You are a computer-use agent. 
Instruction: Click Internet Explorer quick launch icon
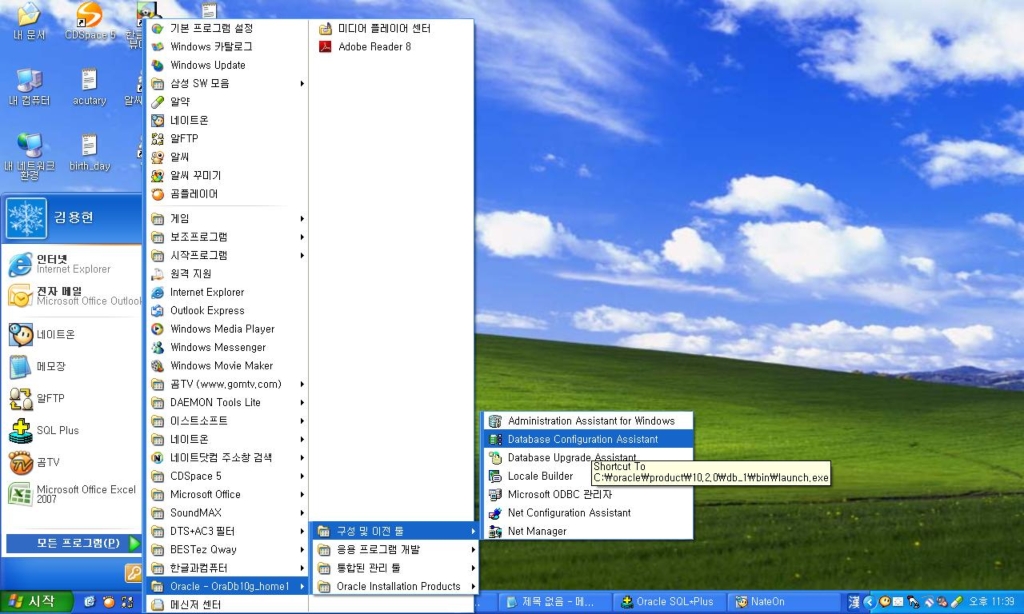click(89, 602)
